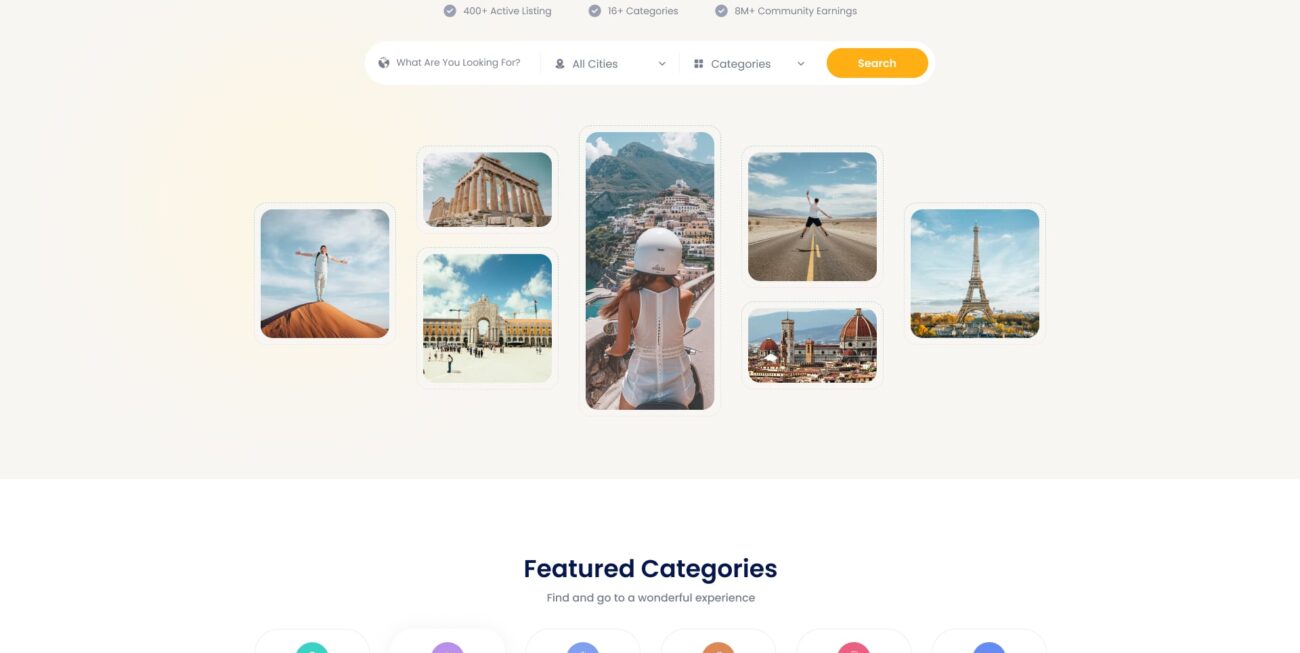Click the globe icon in search field
Screen dimensions: 1300x653
pyautogui.click(x=384, y=63)
